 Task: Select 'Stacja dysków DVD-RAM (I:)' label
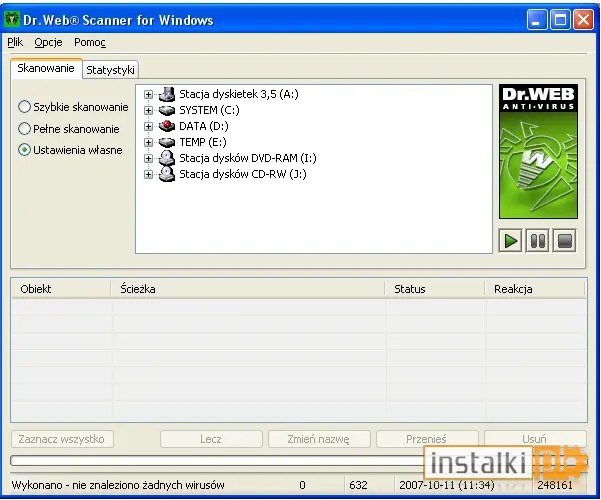tap(248, 158)
